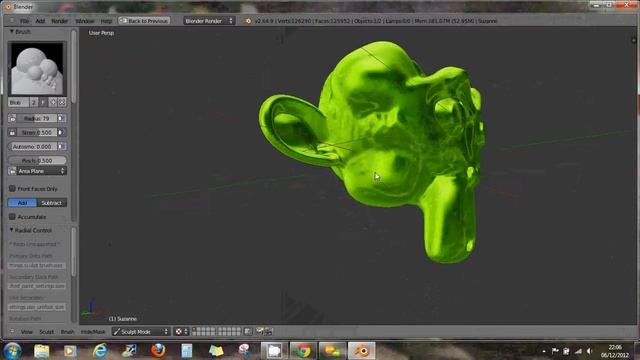The image size is (640, 360).
Task: Click the 3D view editor type icon left of View
Action: (12, 331)
